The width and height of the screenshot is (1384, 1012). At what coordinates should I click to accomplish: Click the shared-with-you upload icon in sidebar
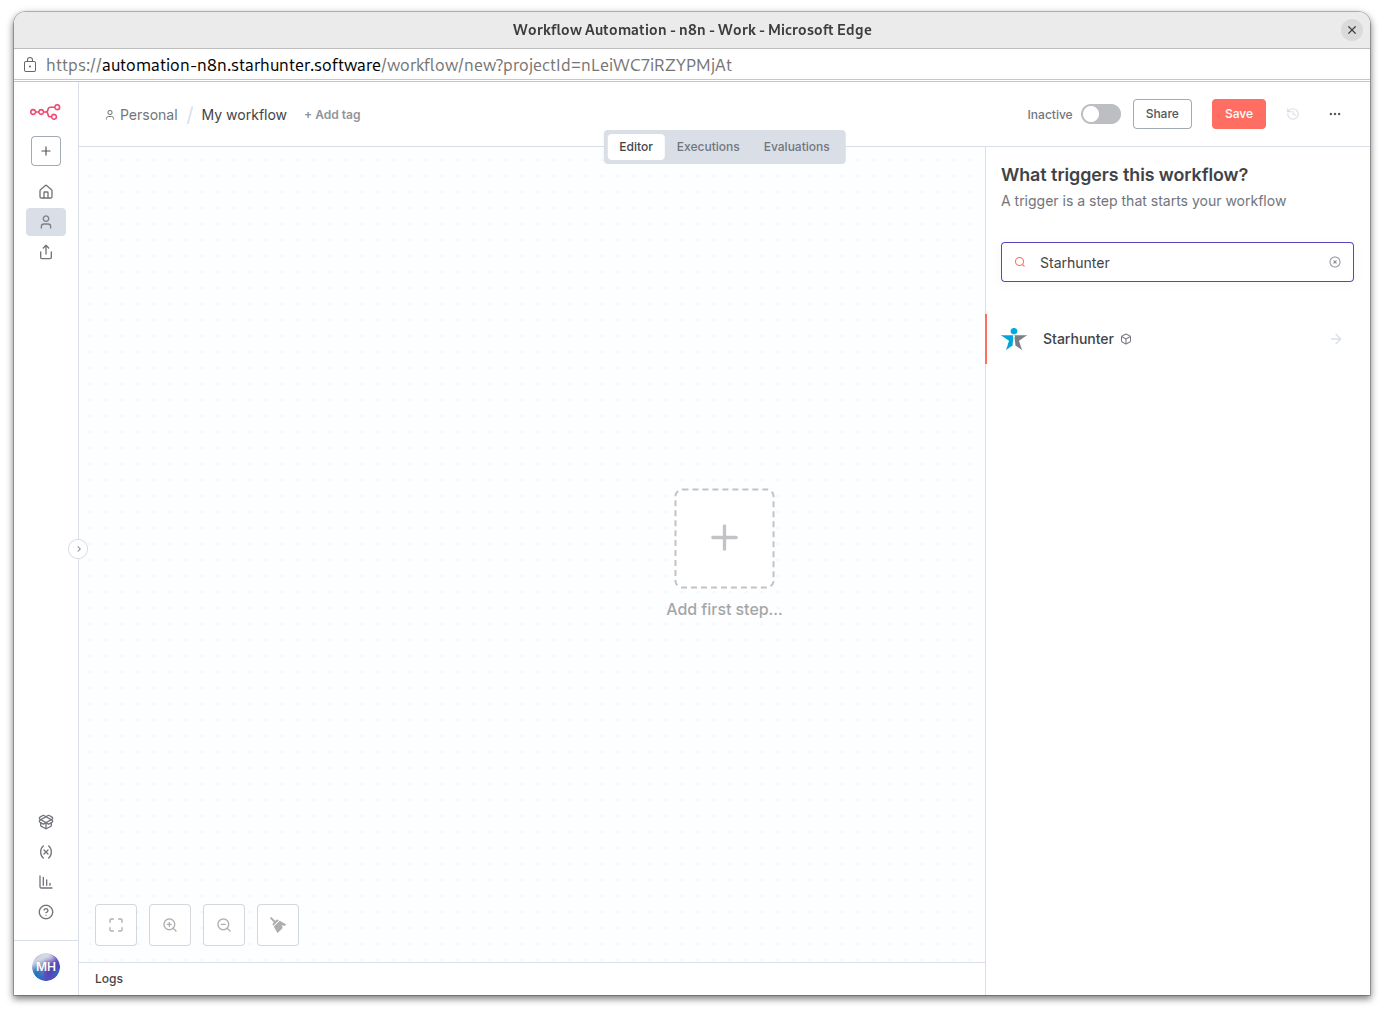[x=46, y=252]
